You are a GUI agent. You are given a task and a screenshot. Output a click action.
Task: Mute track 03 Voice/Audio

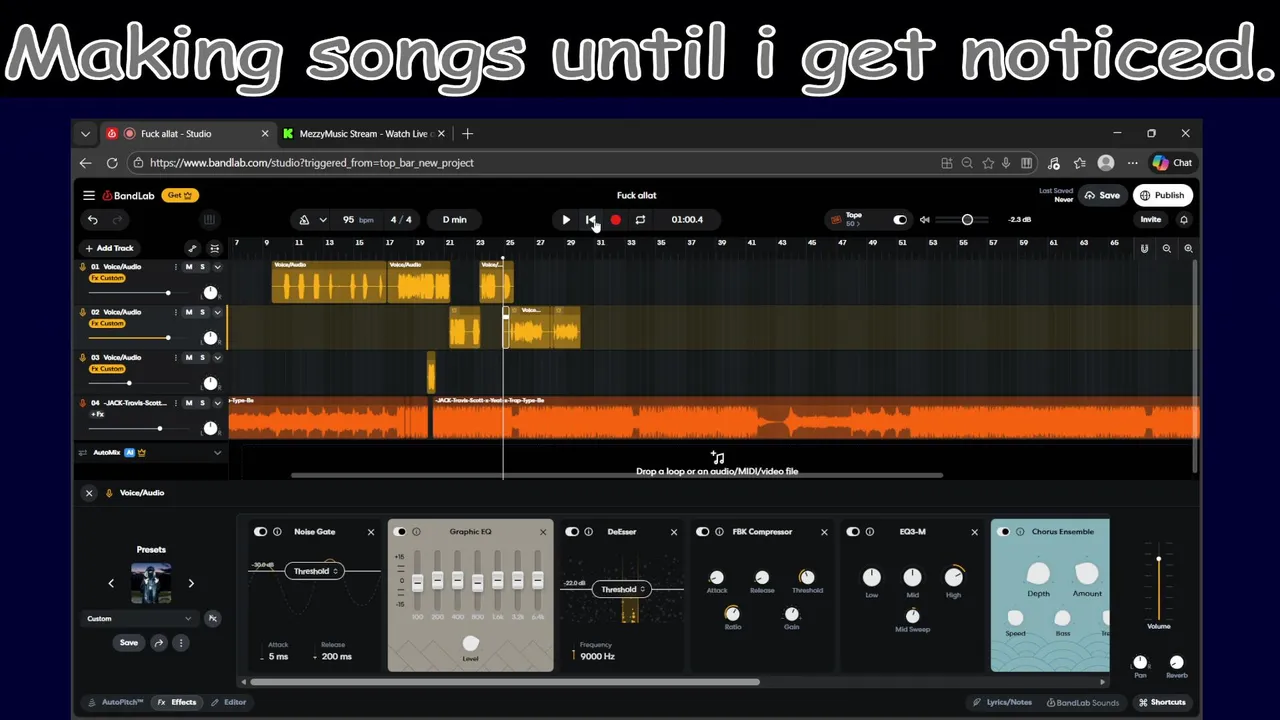pos(189,357)
